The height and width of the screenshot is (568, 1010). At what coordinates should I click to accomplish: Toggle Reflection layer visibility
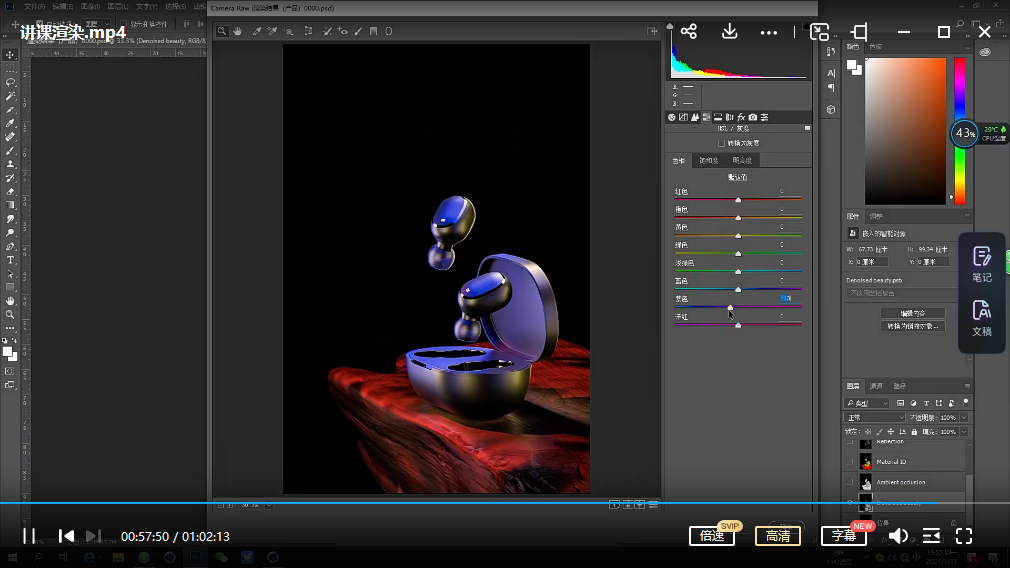coord(850,442)
